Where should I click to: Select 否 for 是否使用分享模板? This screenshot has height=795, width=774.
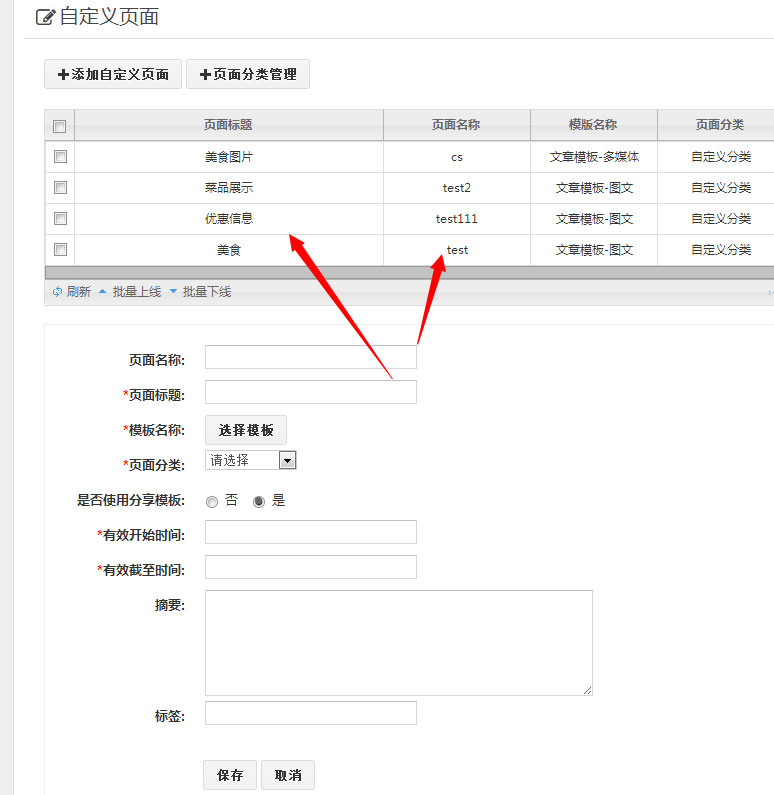[x=212, y=501]
